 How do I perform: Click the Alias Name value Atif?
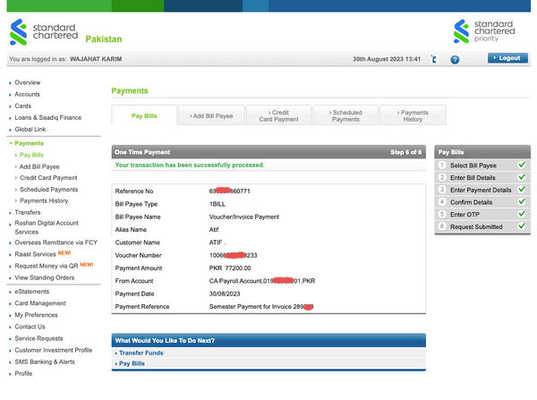tap(214, 230)
